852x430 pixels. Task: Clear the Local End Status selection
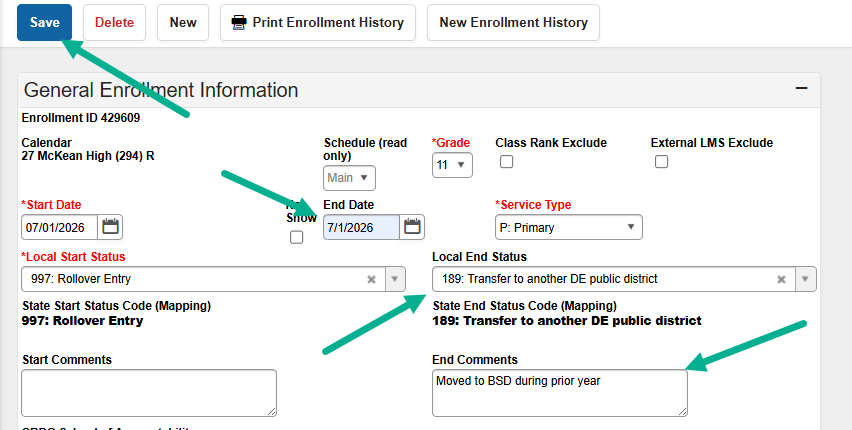(781, 279)
